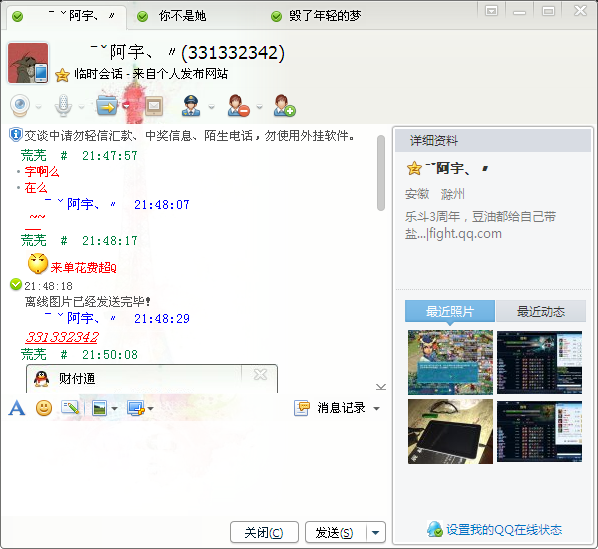Open the game character photo thumbnail
The height and width of the screenshot is (549, 598).
tap(450, 362)
